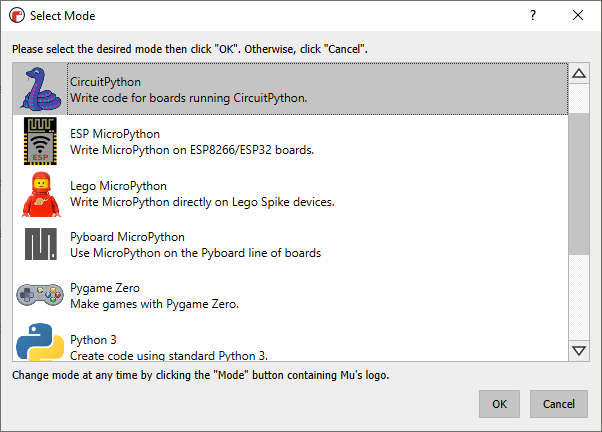This screenshot has height=432, width=602.
Task: Click the Python 3 logo icon
Action: tap(40, 343)
